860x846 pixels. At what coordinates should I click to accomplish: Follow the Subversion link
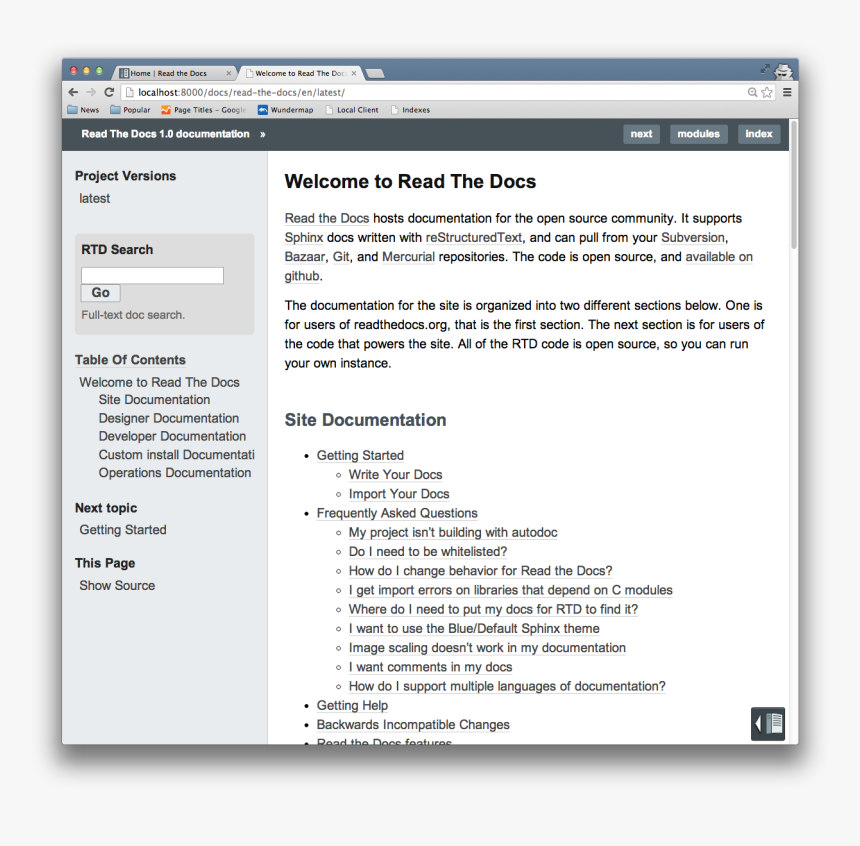693,238
